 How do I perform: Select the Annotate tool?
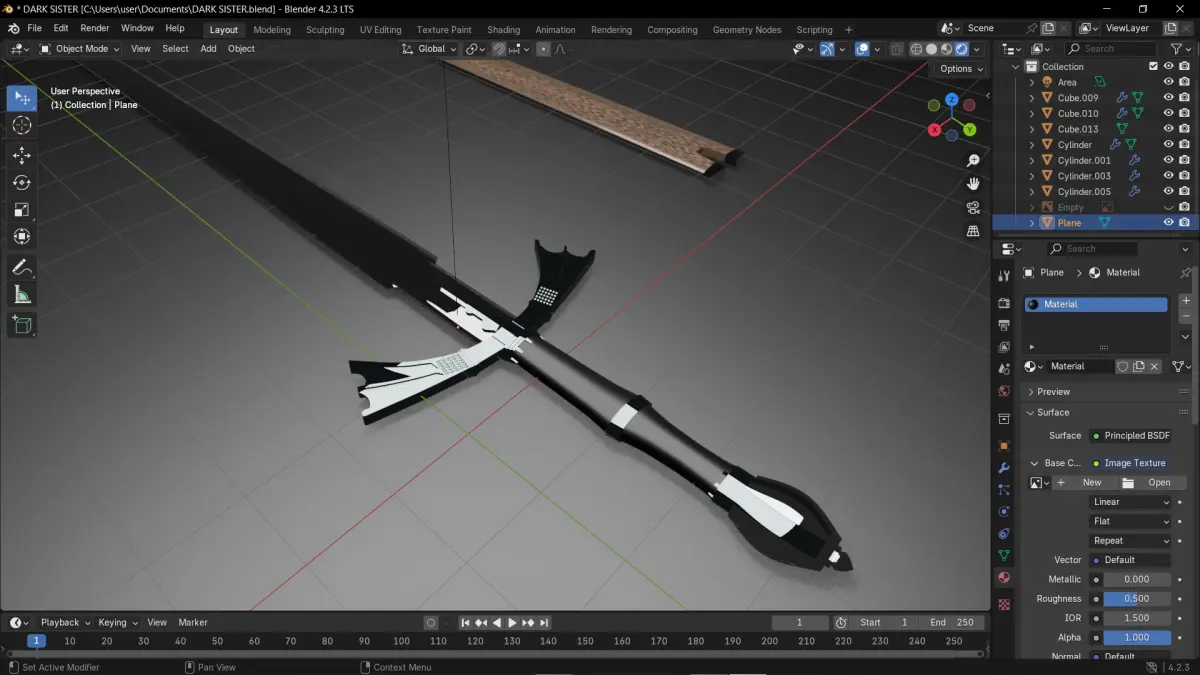(x=22, y=267)
